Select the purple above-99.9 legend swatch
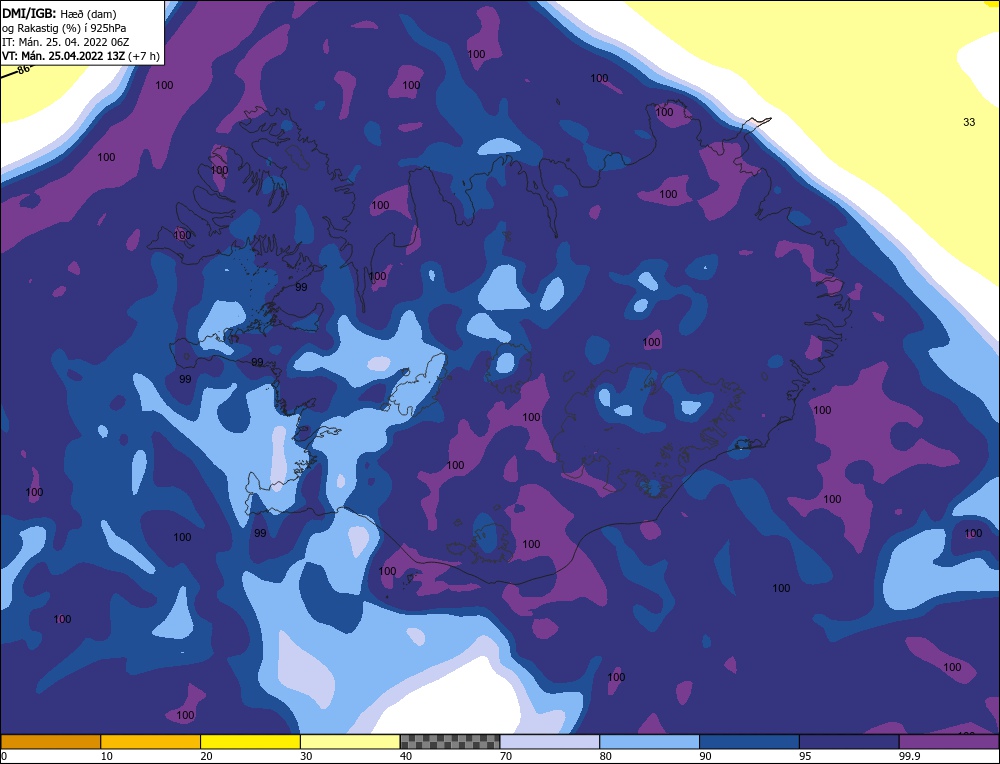1000x764 pixels. coord(949,742)
